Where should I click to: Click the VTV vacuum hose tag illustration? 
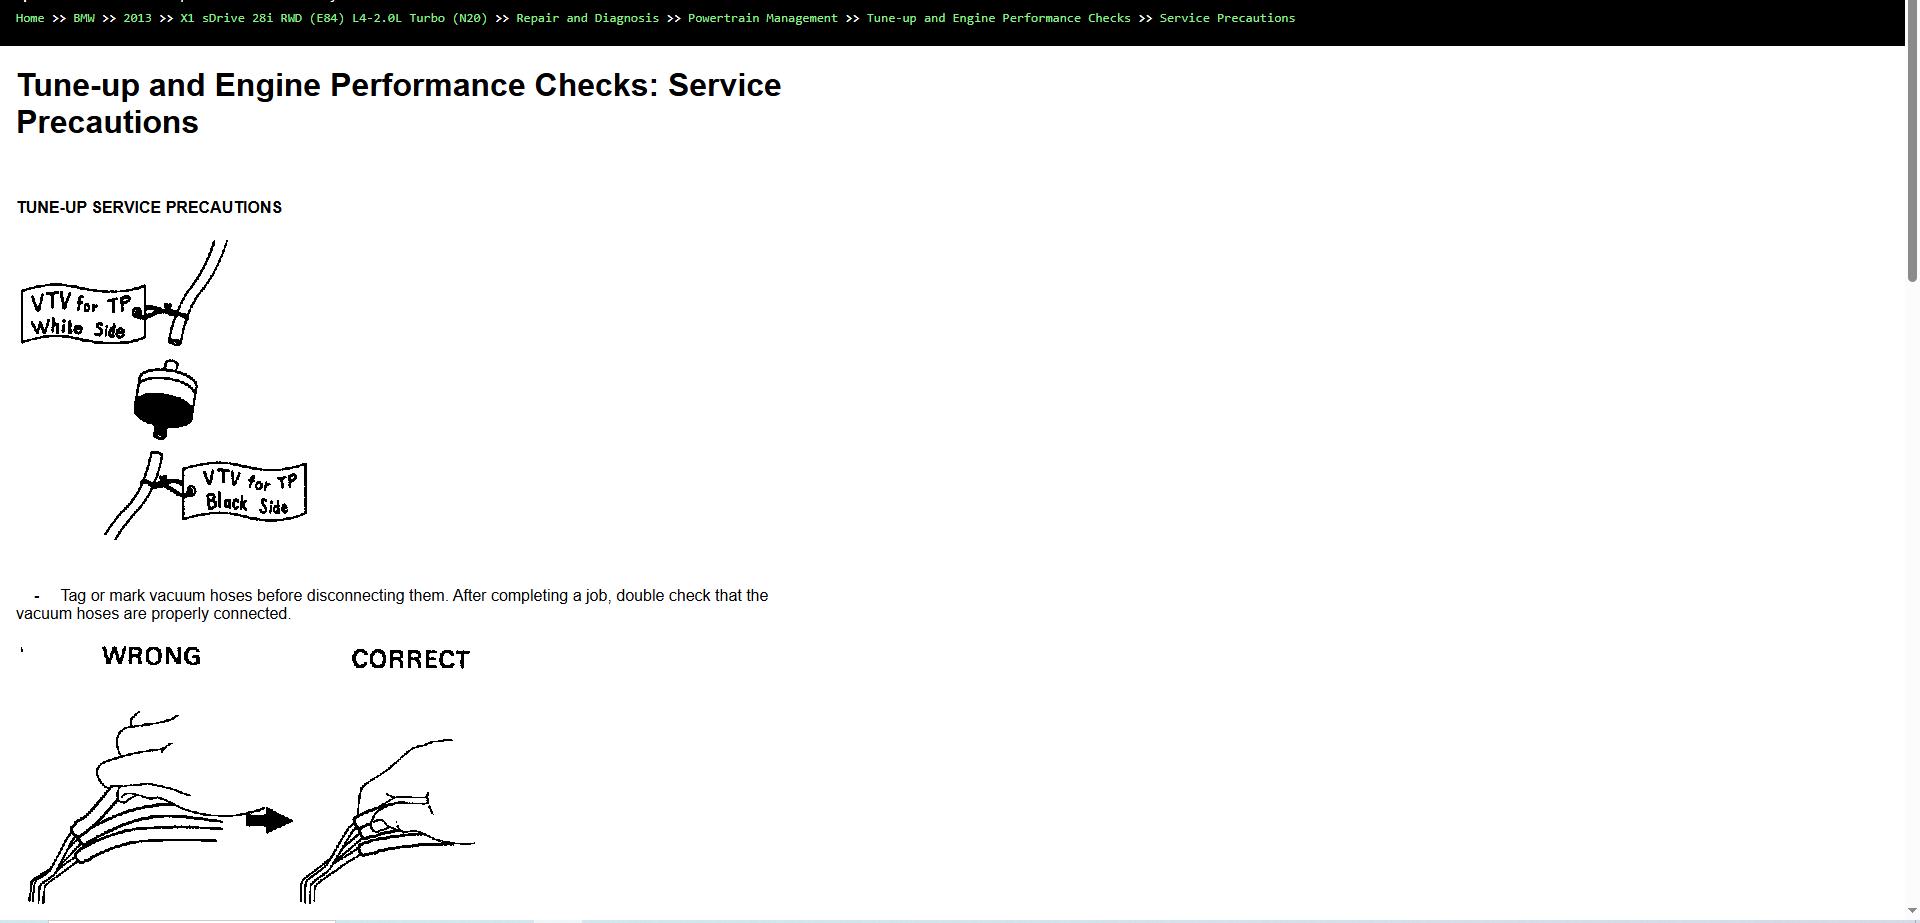[164, 390]
